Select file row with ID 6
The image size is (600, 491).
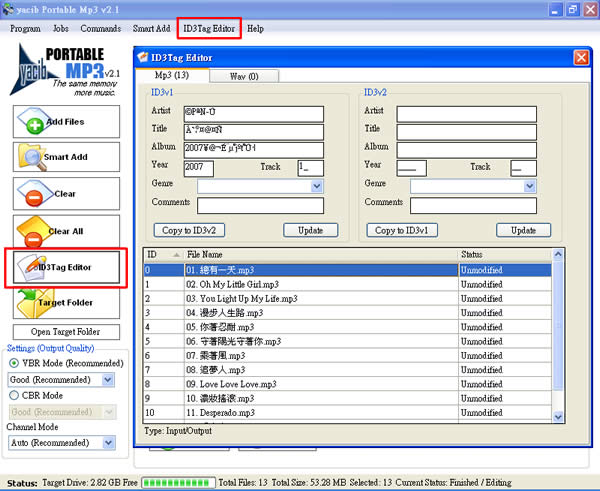click(348, 356)
